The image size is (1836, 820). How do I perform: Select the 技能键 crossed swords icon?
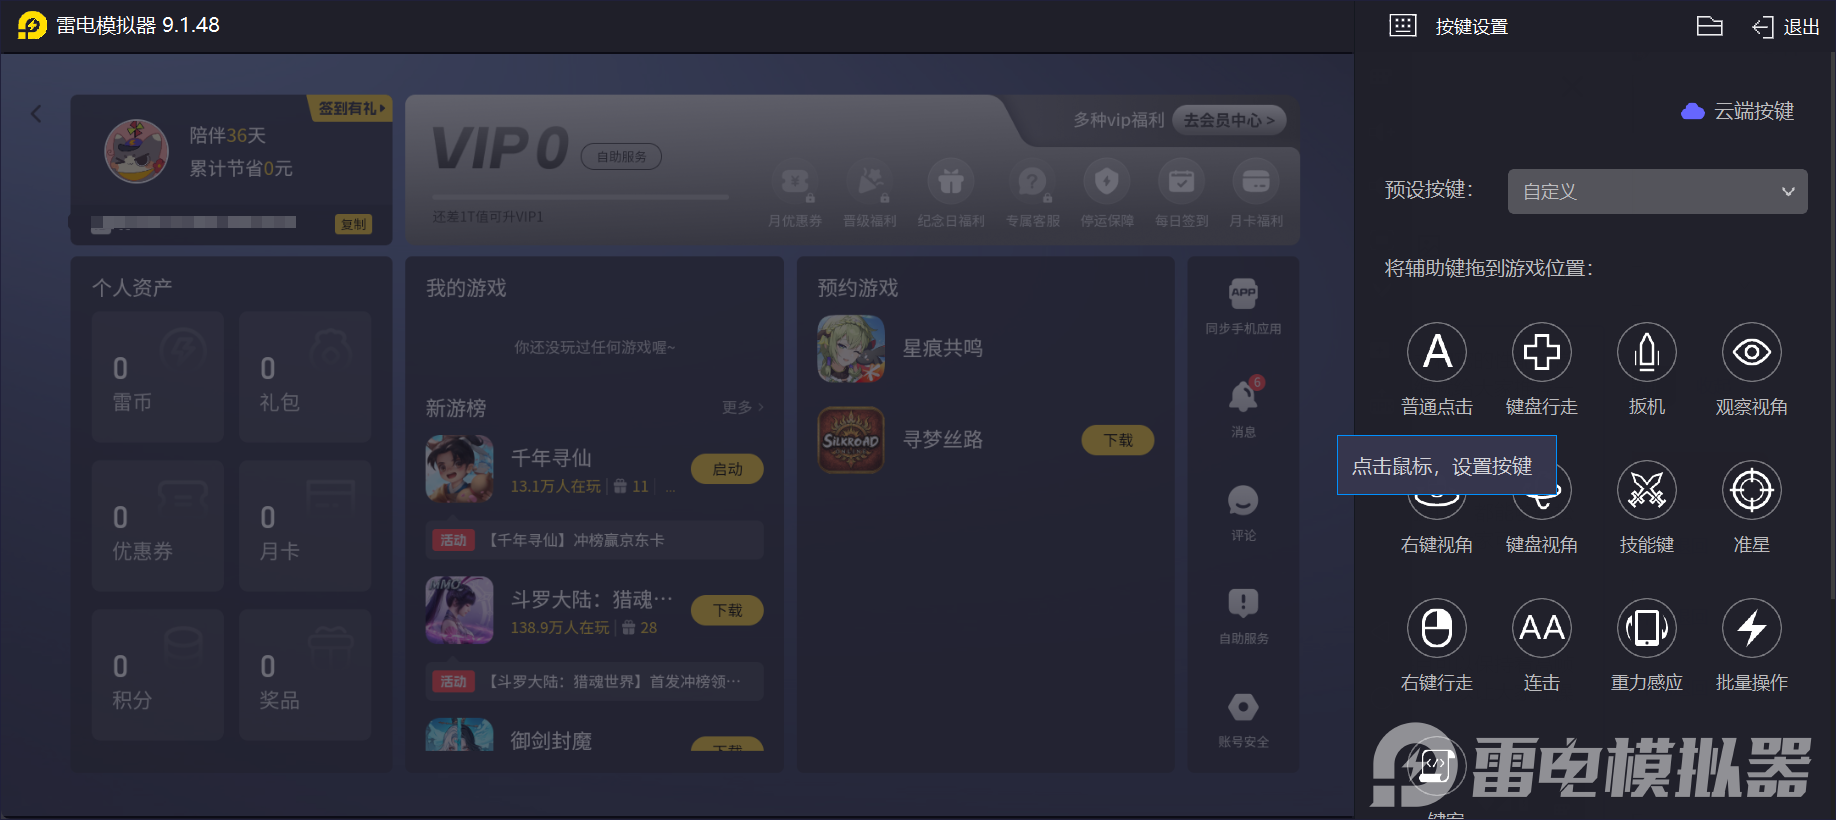click(x=1647, y=490)
